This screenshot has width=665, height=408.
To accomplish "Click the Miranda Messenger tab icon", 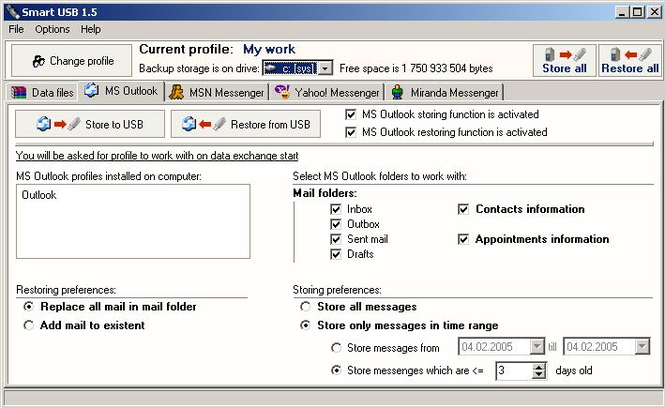I will [397, 92].
